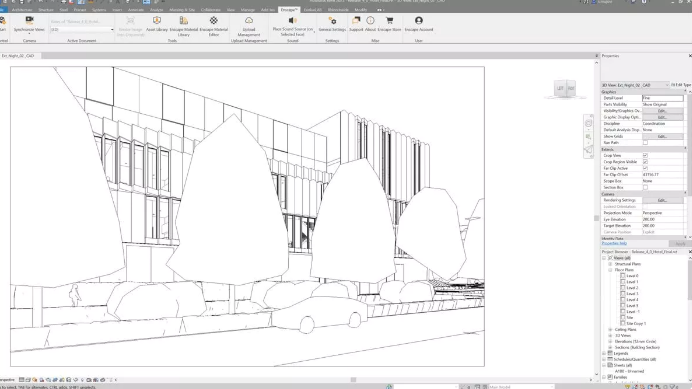Click the Schedules/Quantities node icon
The image size is (692, 389).
610,359
